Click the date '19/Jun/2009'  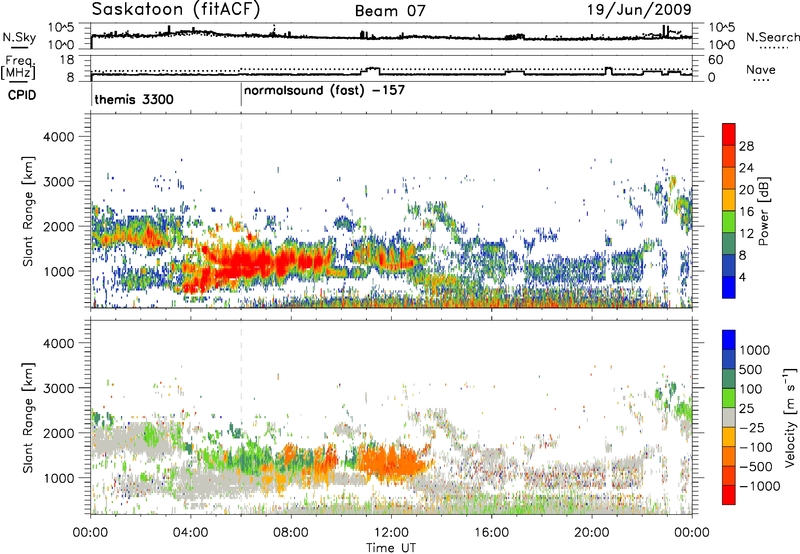pos(639,10)
